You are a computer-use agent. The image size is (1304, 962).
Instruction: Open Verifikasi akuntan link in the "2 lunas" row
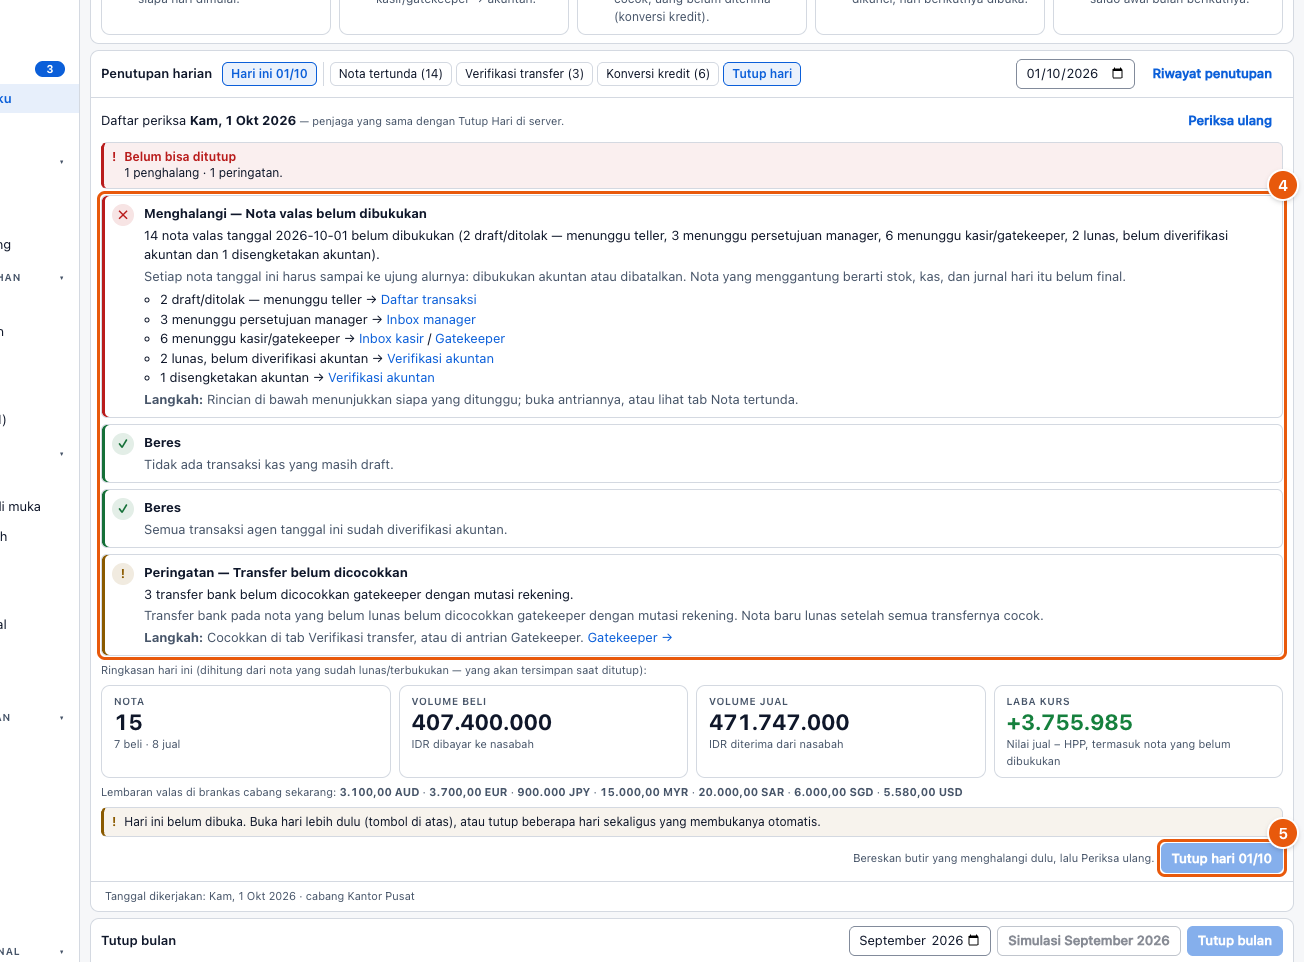click(x=440, y=359)
